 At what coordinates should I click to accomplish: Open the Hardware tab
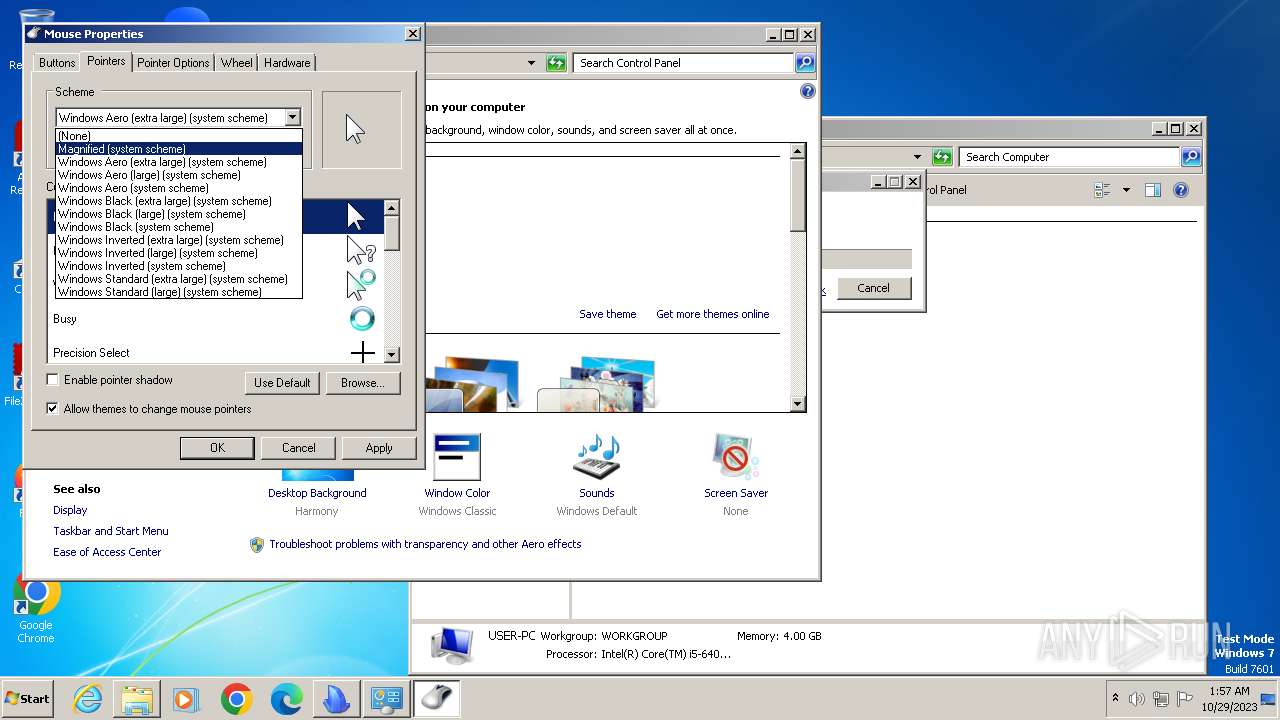point(287,63)
